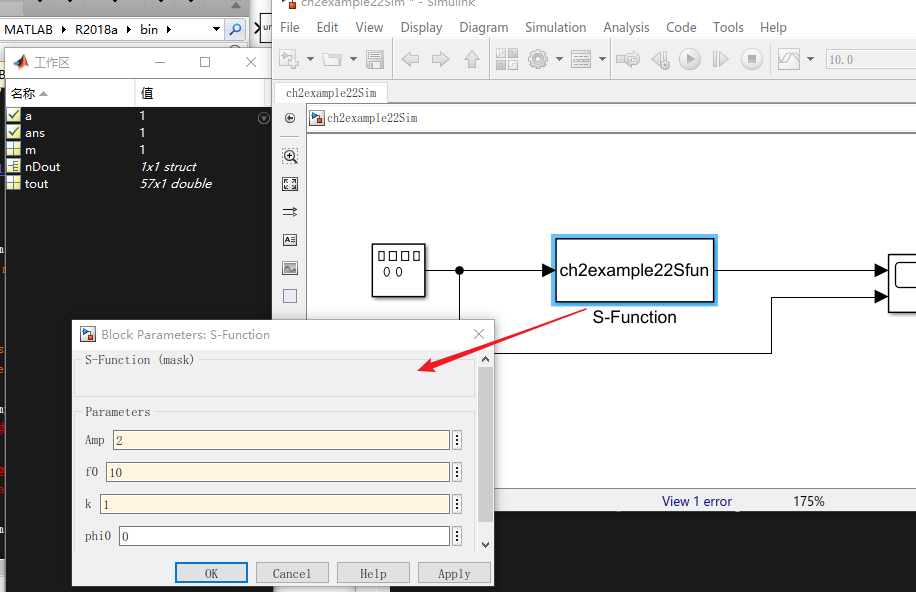
Task: Click the Fit to View palette icon
Action: click(x=290, y=184)
